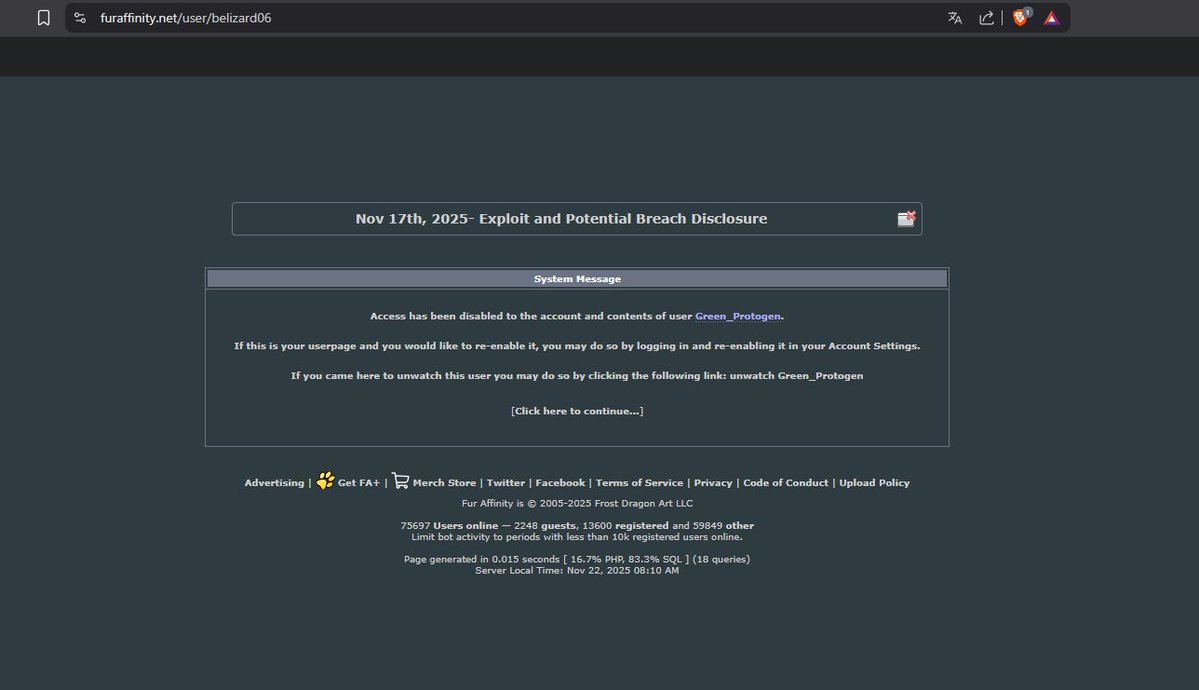
Task: Open the Exploit and Potential Breach Disclosure notice
Action: click(561, 219)
